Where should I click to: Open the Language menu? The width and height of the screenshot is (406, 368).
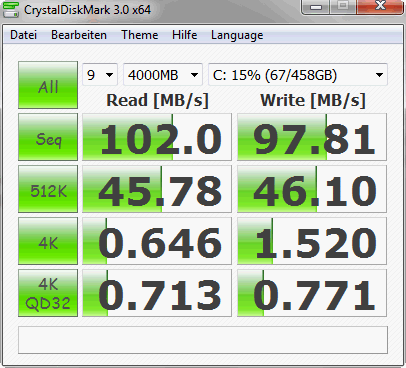[237, 35]
